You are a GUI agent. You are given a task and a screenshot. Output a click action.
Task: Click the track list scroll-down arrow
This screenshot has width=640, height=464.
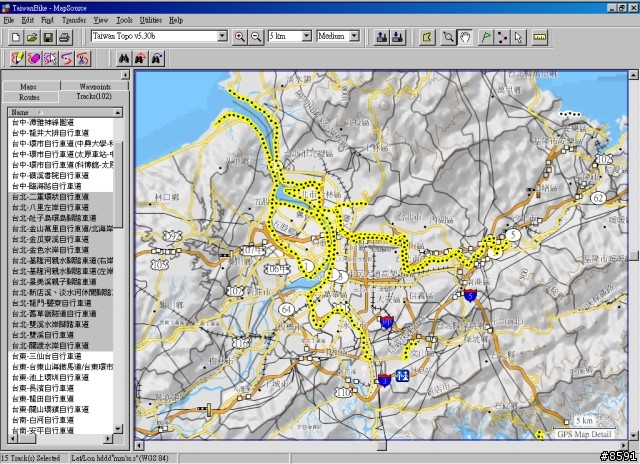click(118, 428)
